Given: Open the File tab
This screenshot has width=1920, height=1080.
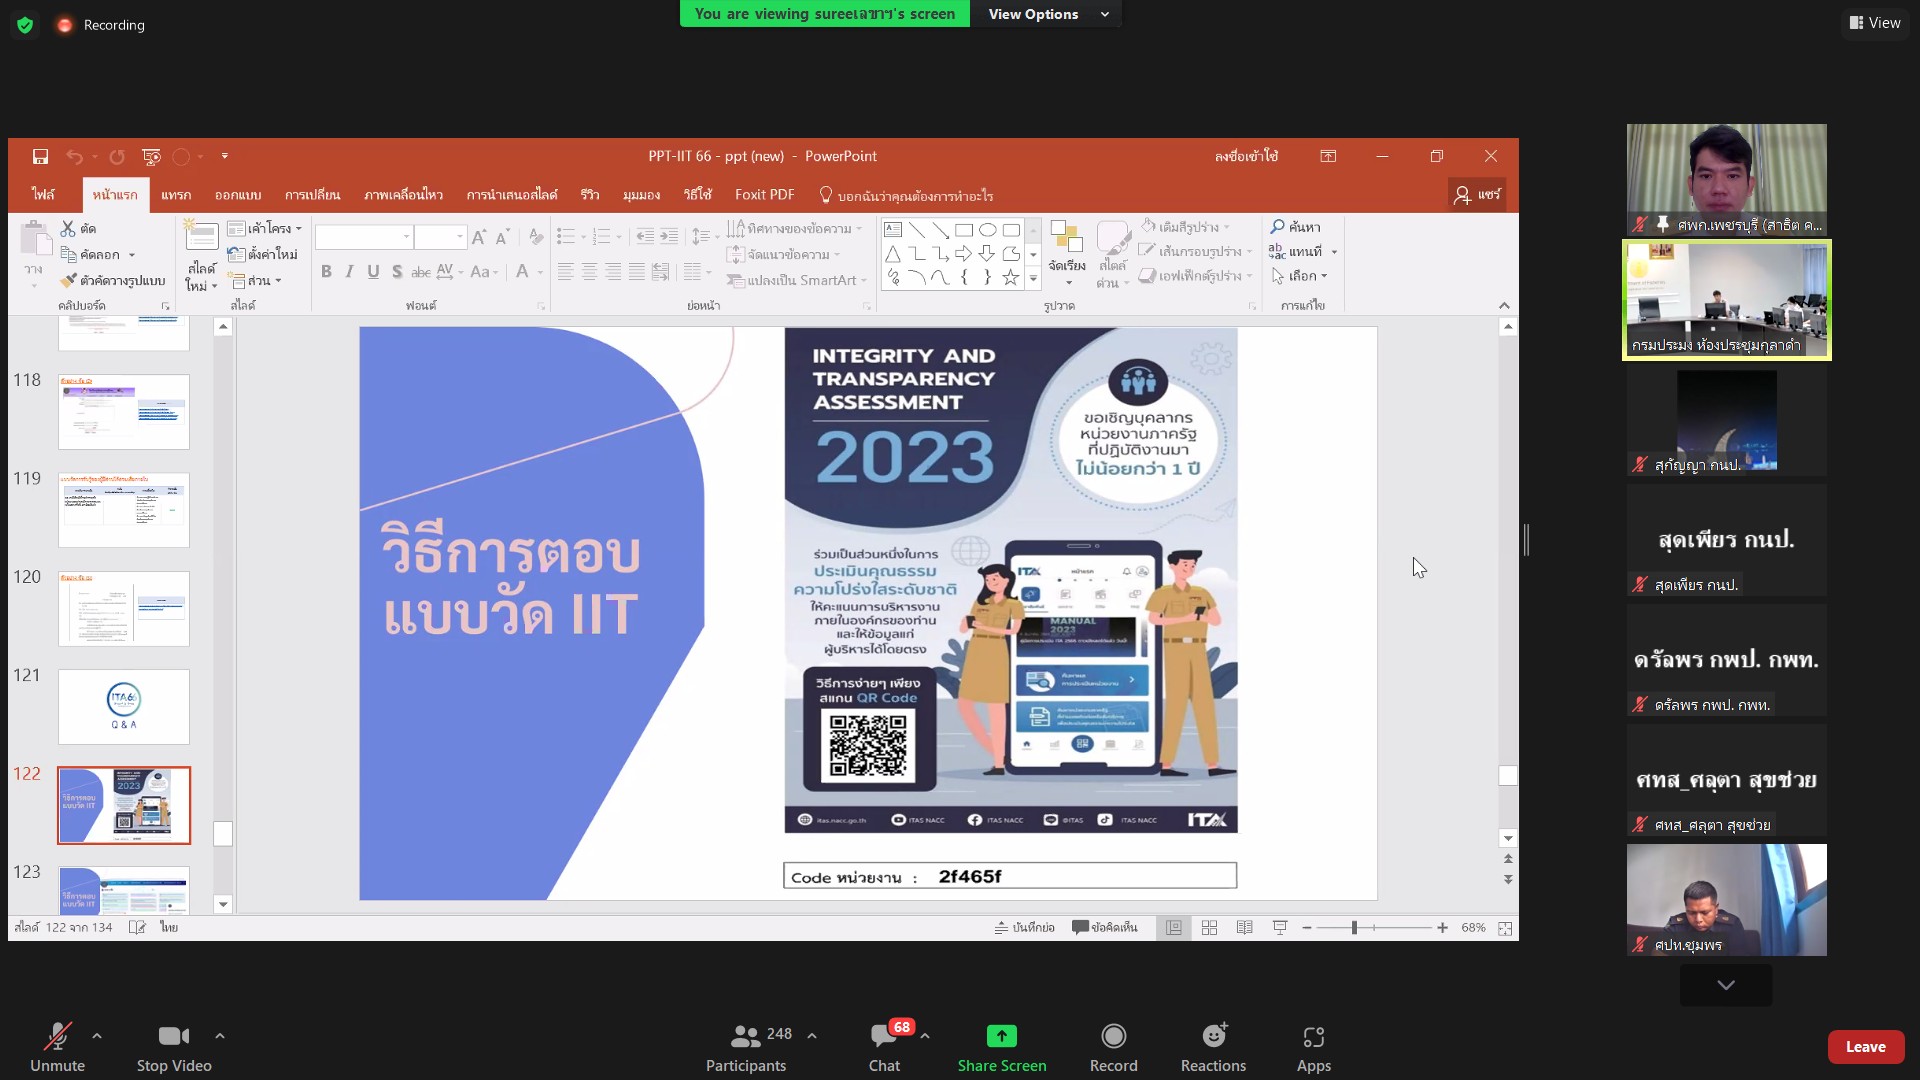Looking at the screenshot, I should coord(43,194).
